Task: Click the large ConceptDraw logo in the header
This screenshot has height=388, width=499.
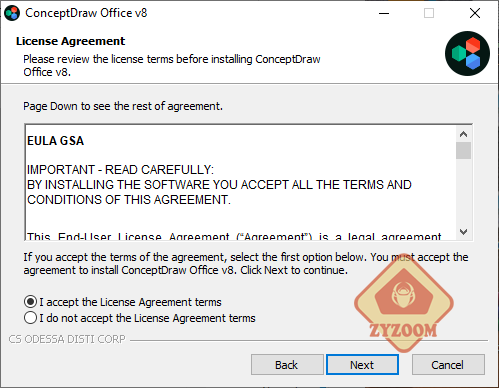Action: (x=467, y=53)
